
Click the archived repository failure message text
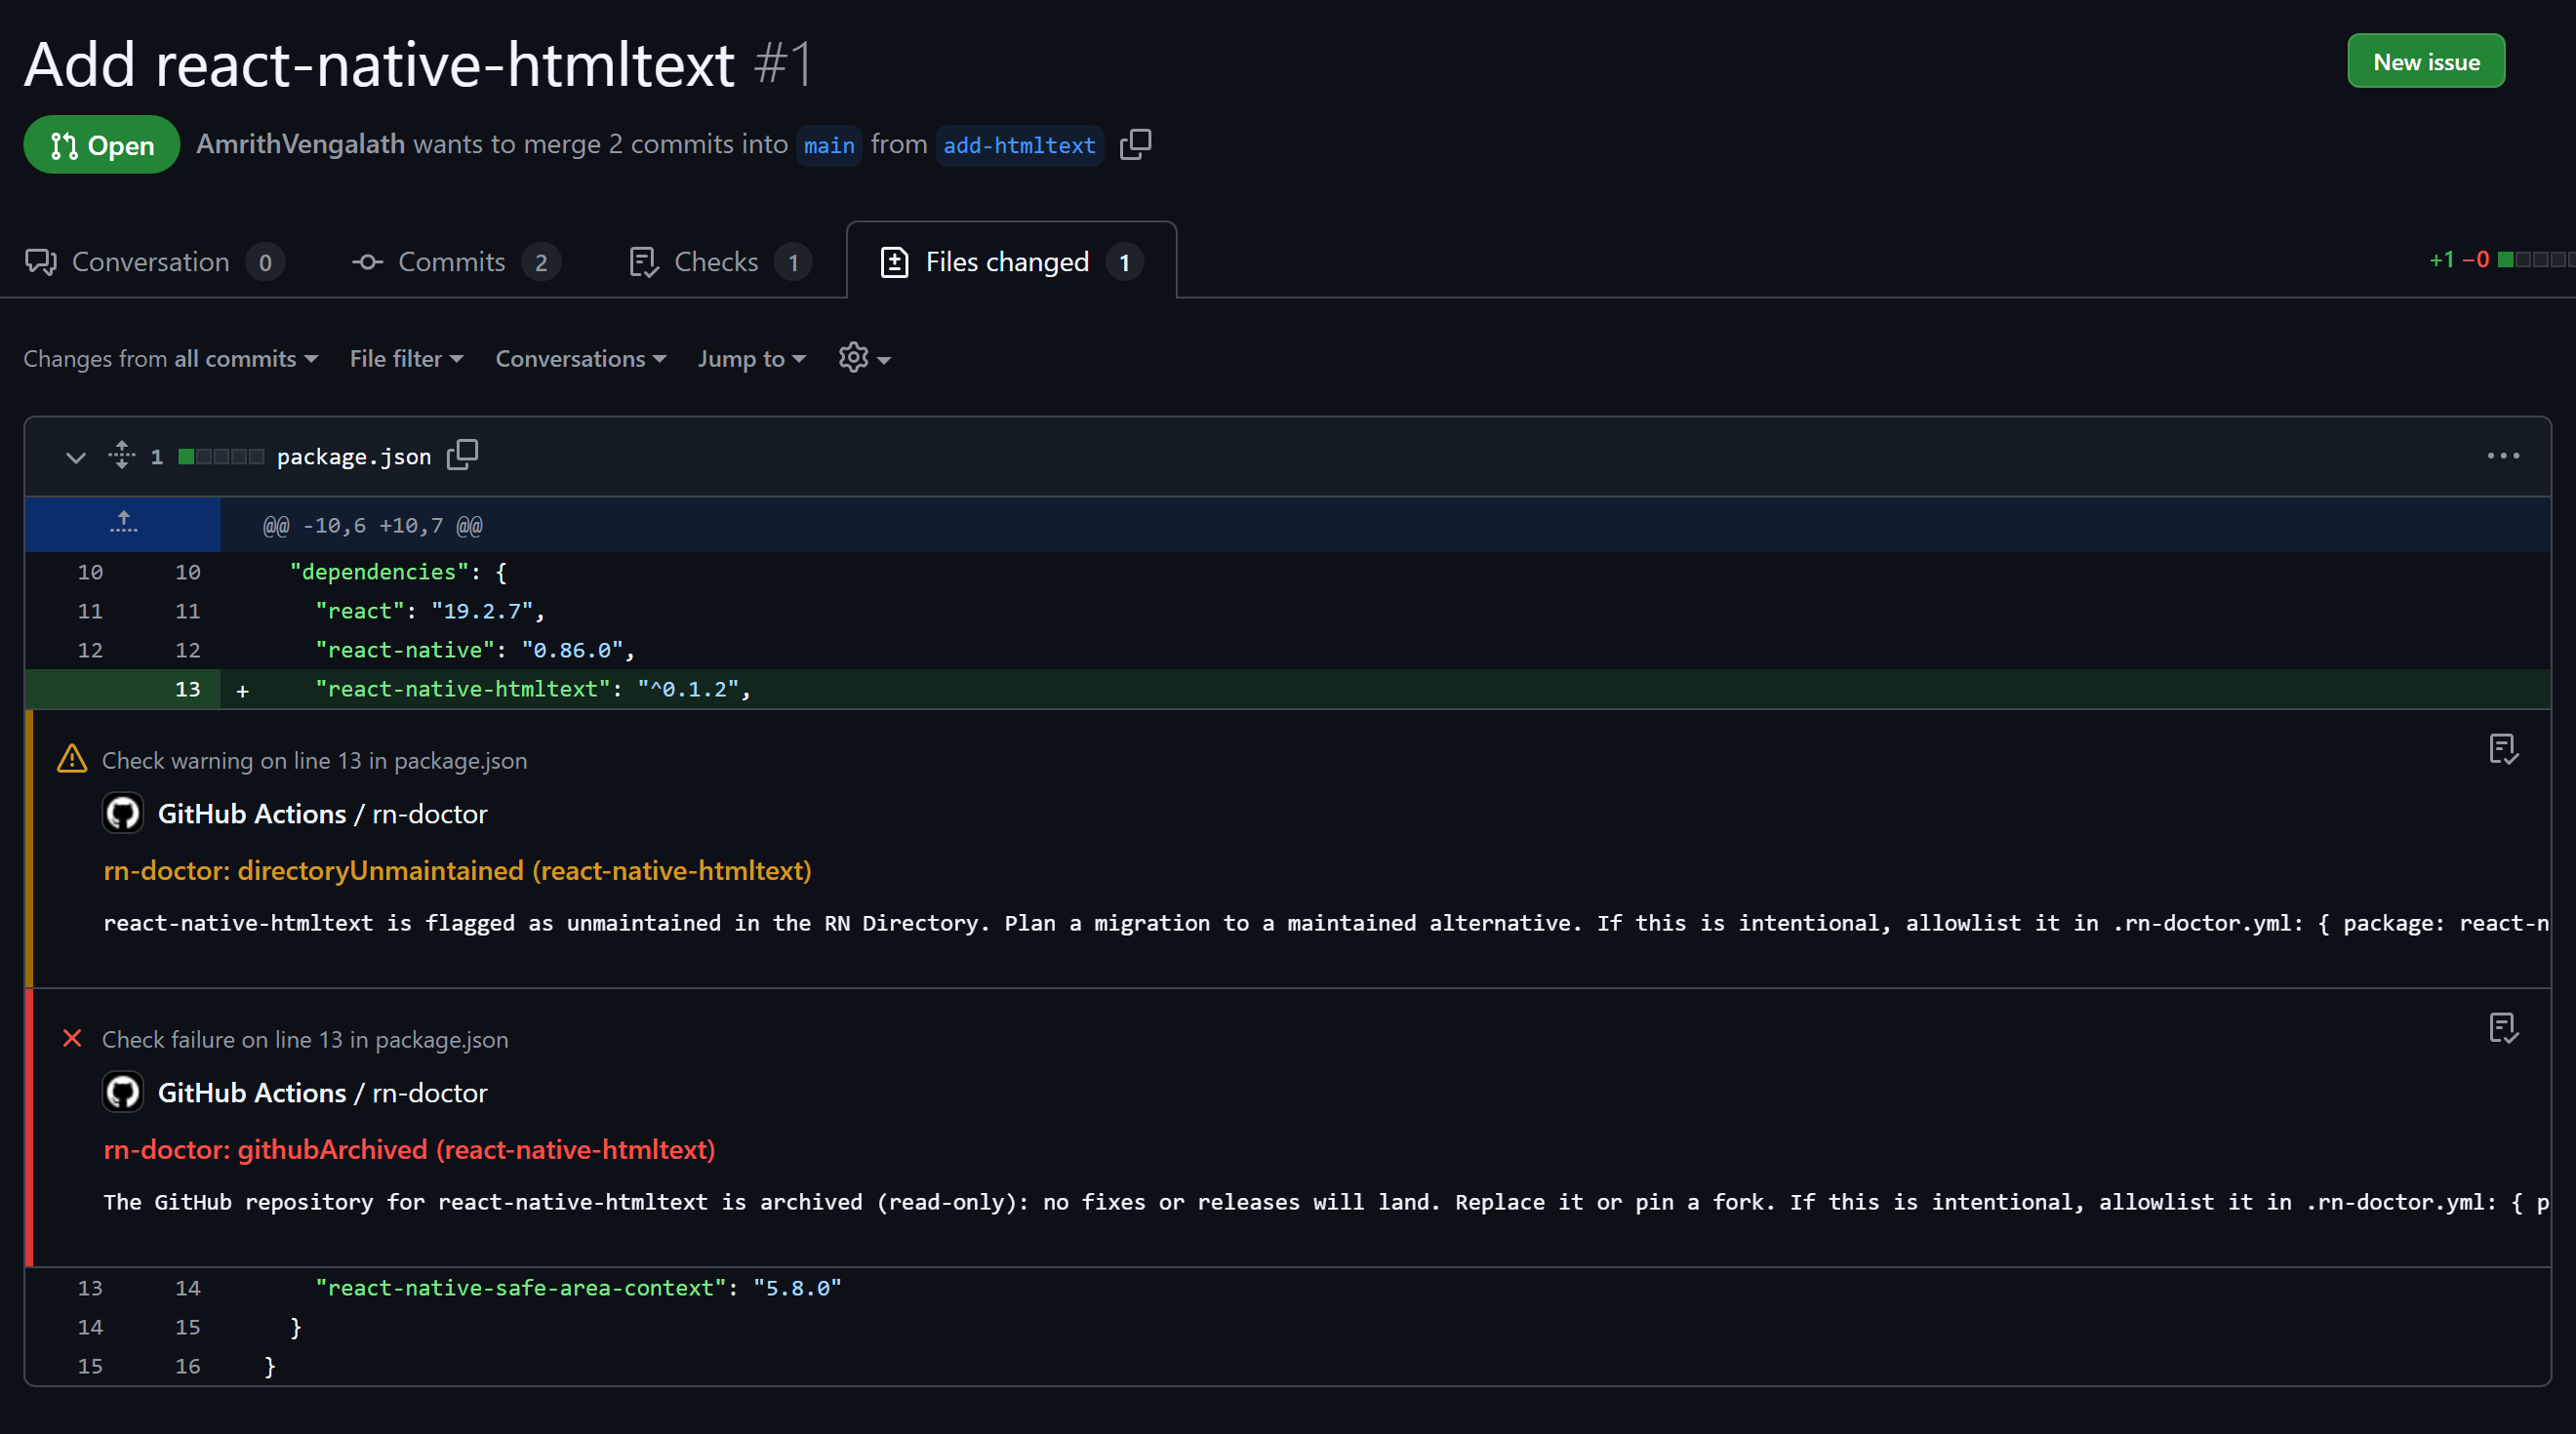(x=1326, y=1202)
